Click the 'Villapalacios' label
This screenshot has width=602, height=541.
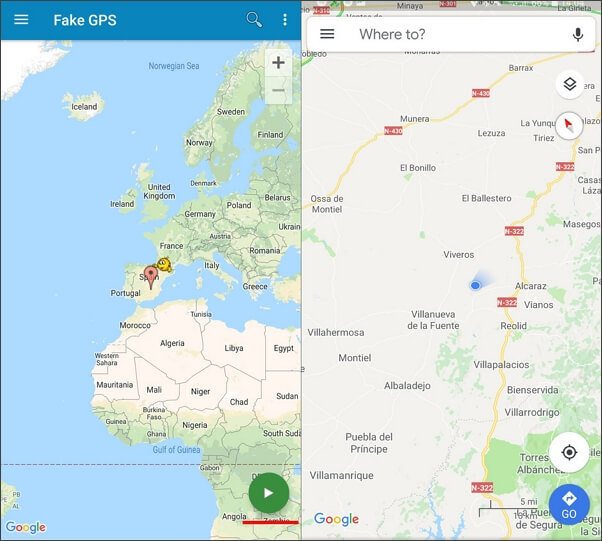[501, 365]
